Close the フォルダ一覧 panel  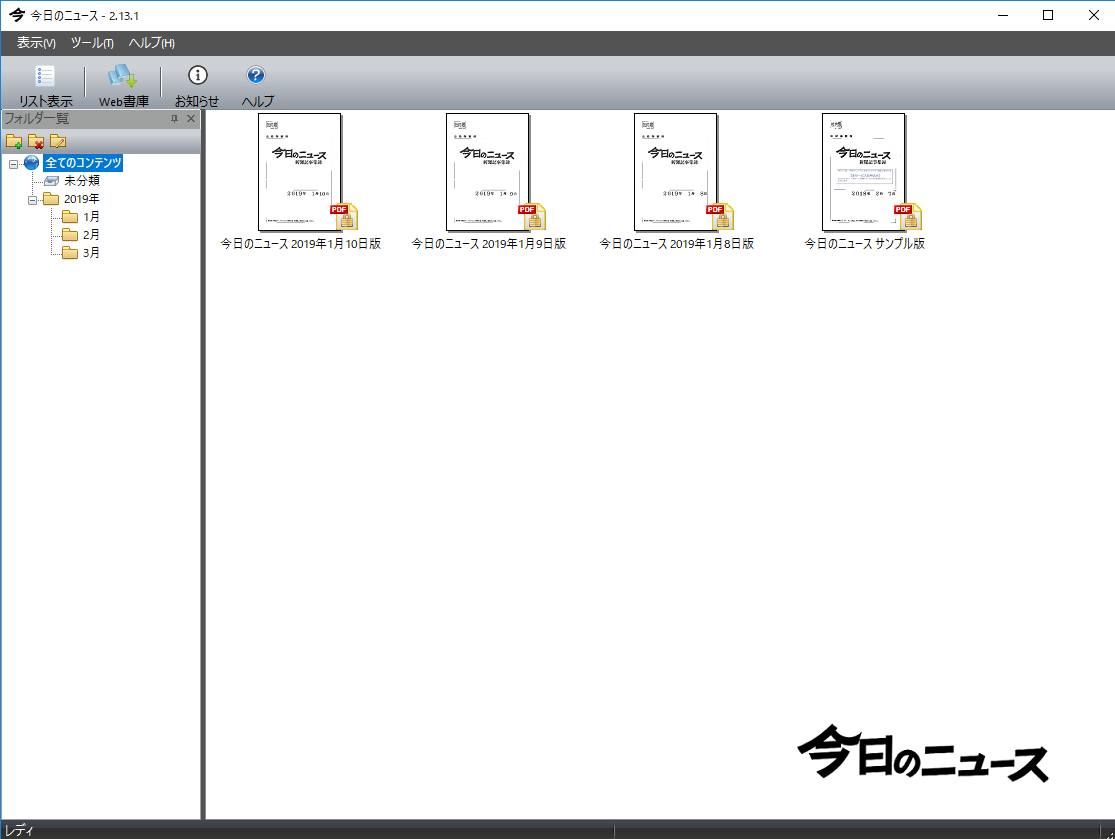click(x=191, y=119)
